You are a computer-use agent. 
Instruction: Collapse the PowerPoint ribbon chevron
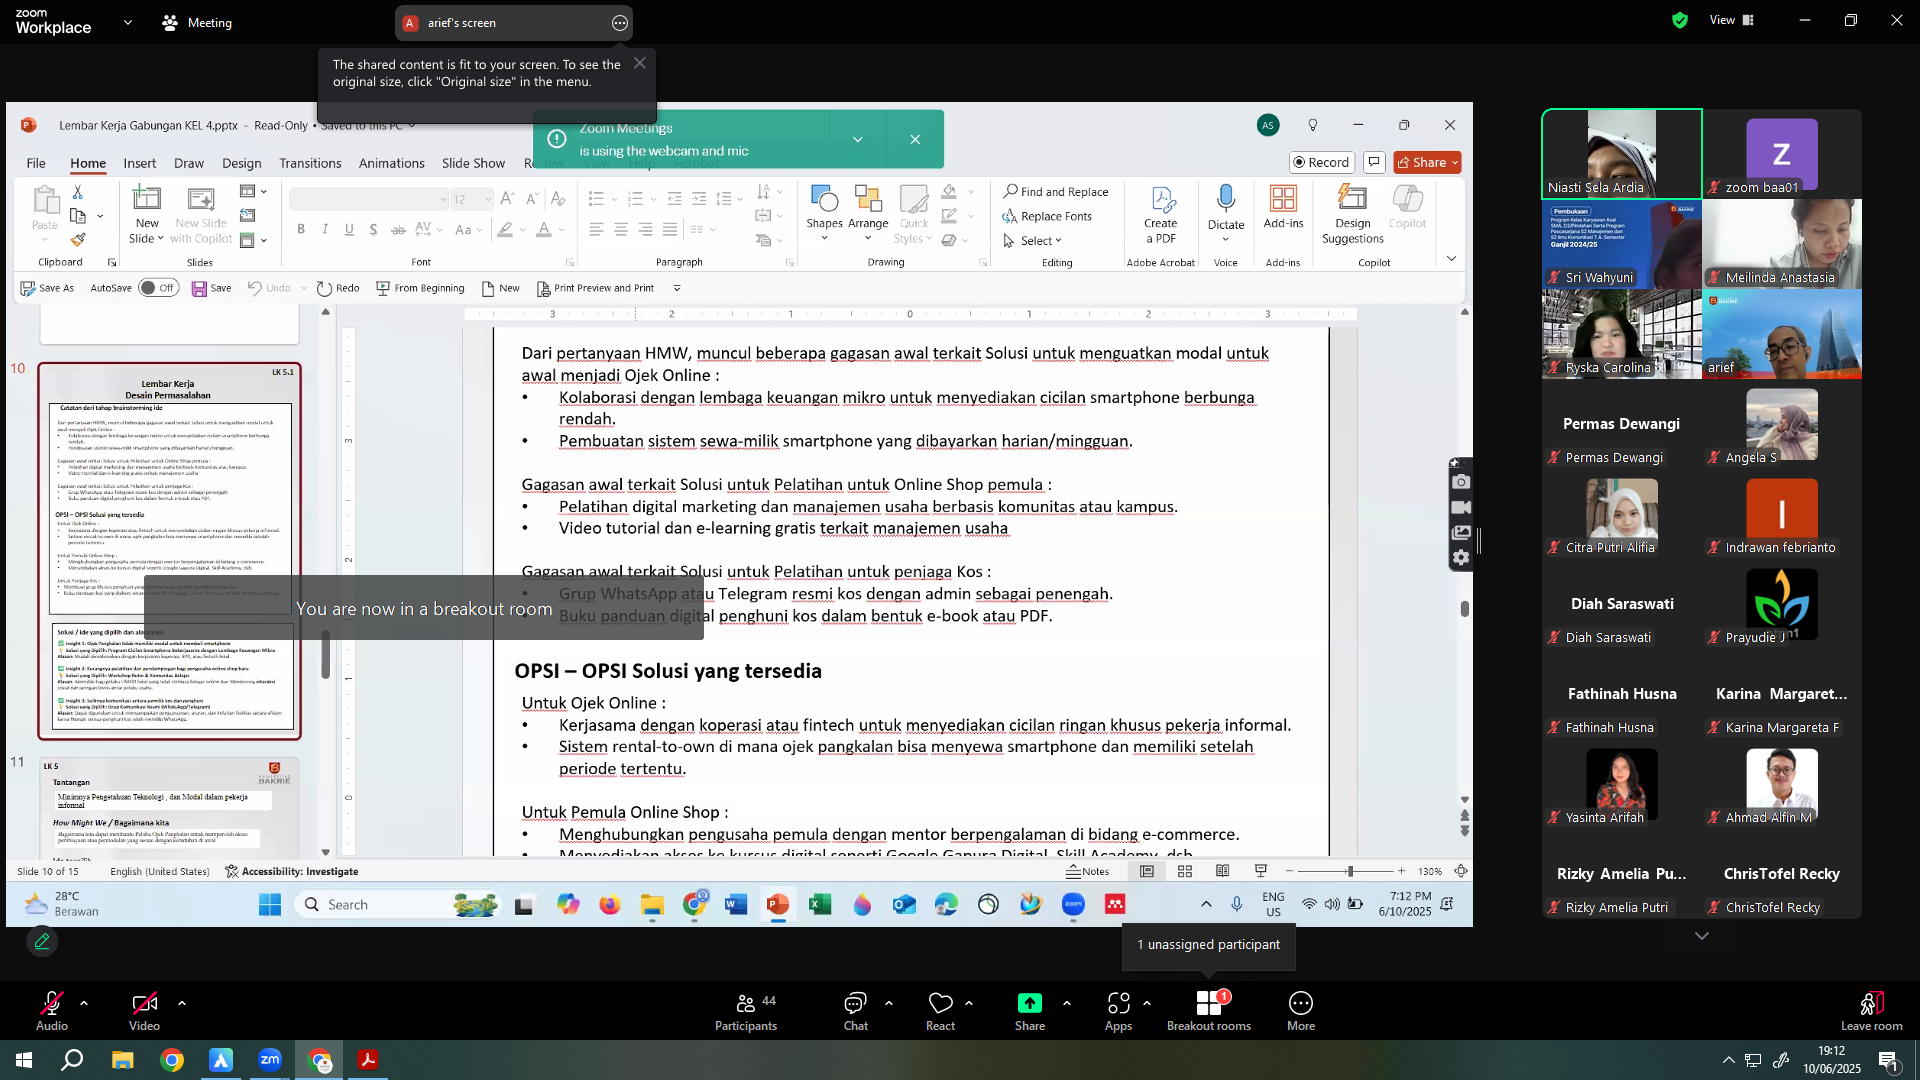point(1451,259)
